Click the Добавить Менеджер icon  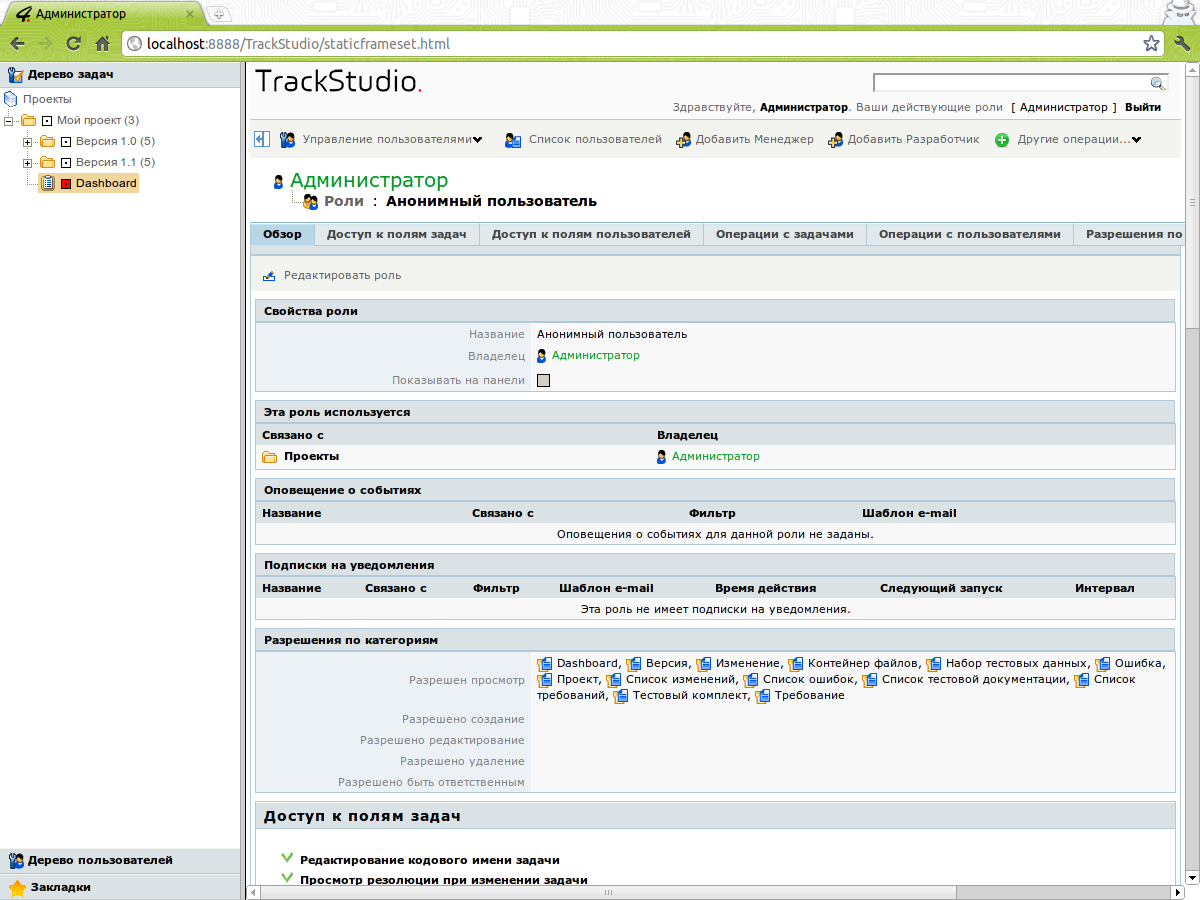pyautogui.click(x=683, y=140)
